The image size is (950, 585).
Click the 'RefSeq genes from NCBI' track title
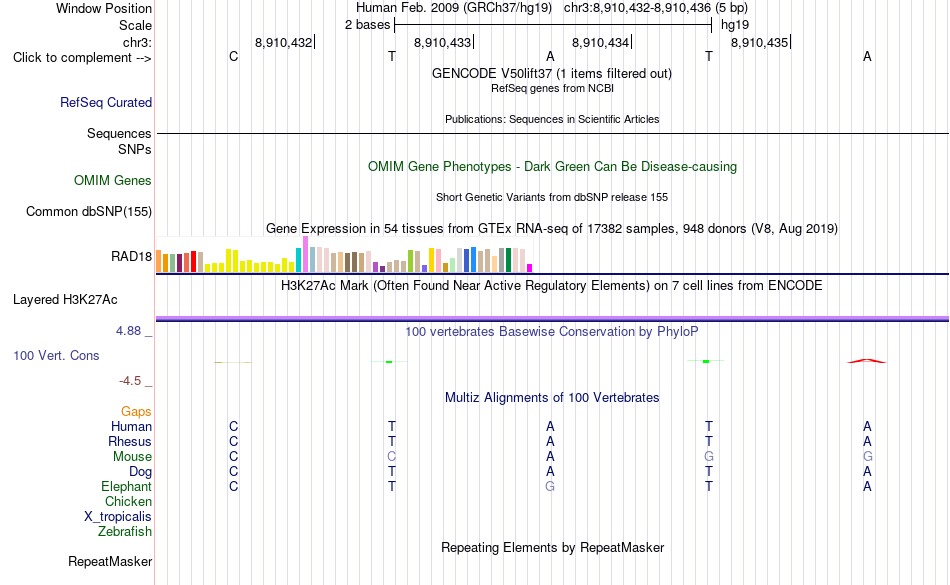(552, 88)
